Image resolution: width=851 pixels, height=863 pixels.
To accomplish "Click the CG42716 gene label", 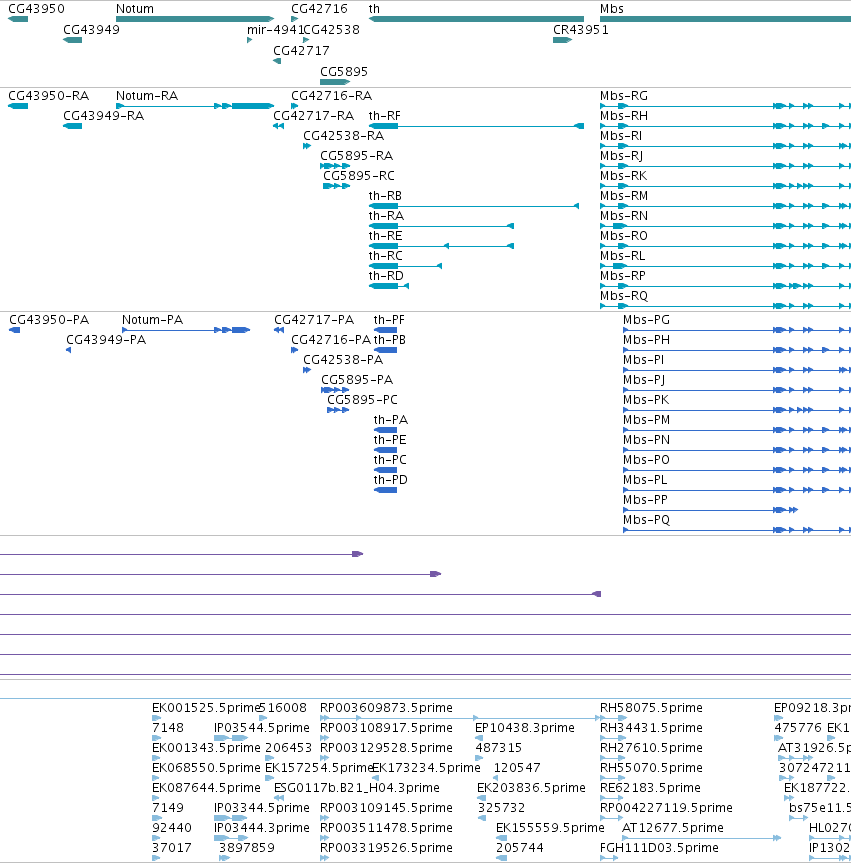I will (x=319, y=9).
